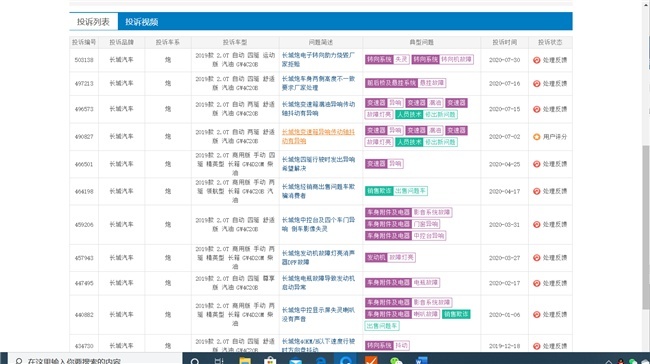This screenshot has height=364, width=650.
Task: Open Microsoft Word from the taskbar
Action: click(422, 360)
